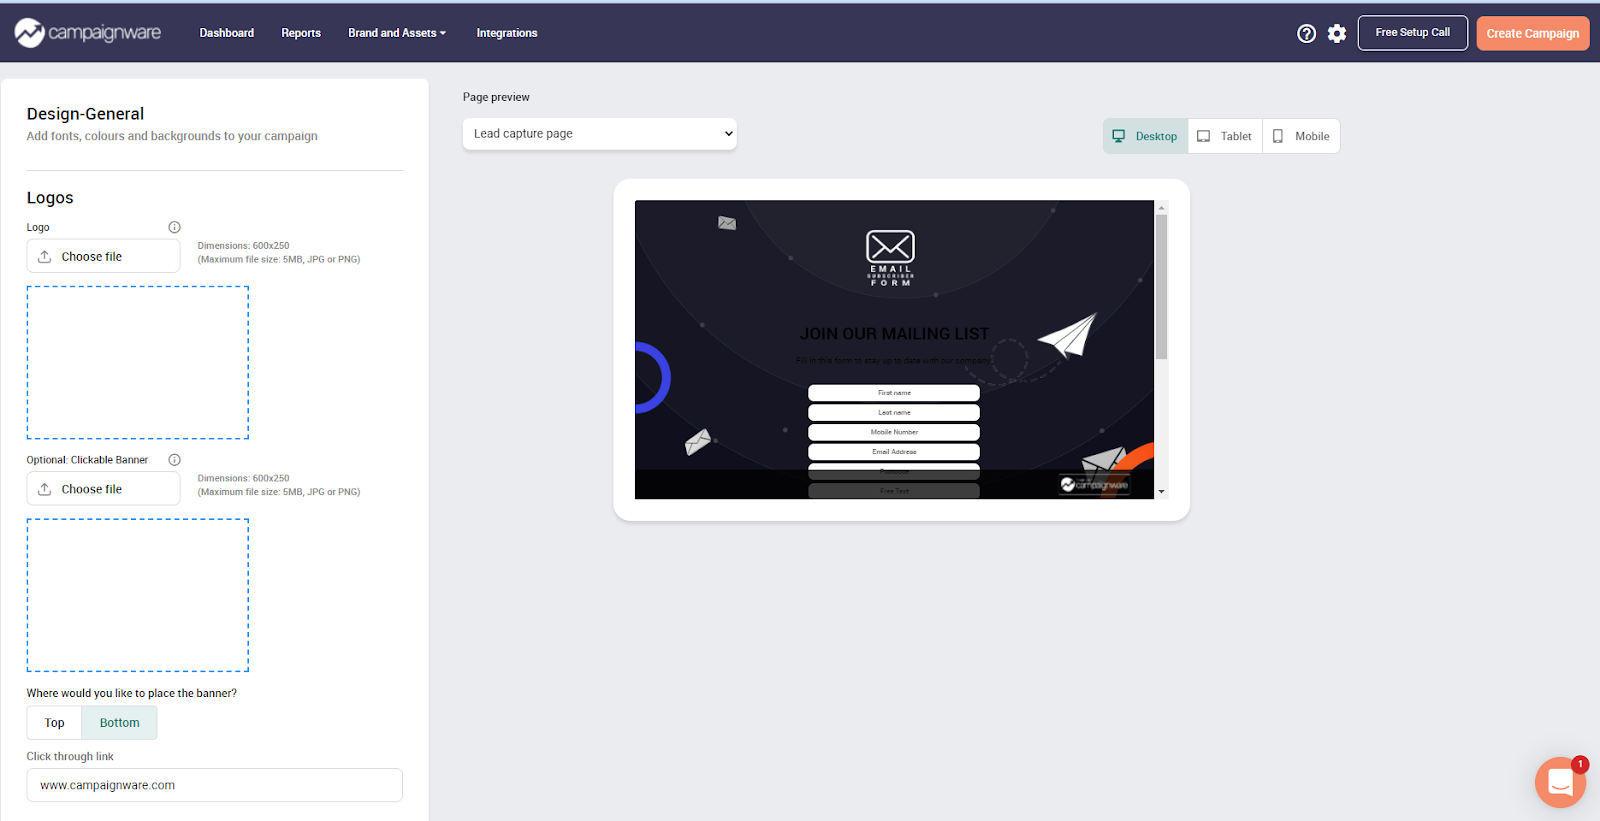Click the scroll down arrow in preview
The image size is (1600, 821).
pyautogui.click(x=1161, y=492)
